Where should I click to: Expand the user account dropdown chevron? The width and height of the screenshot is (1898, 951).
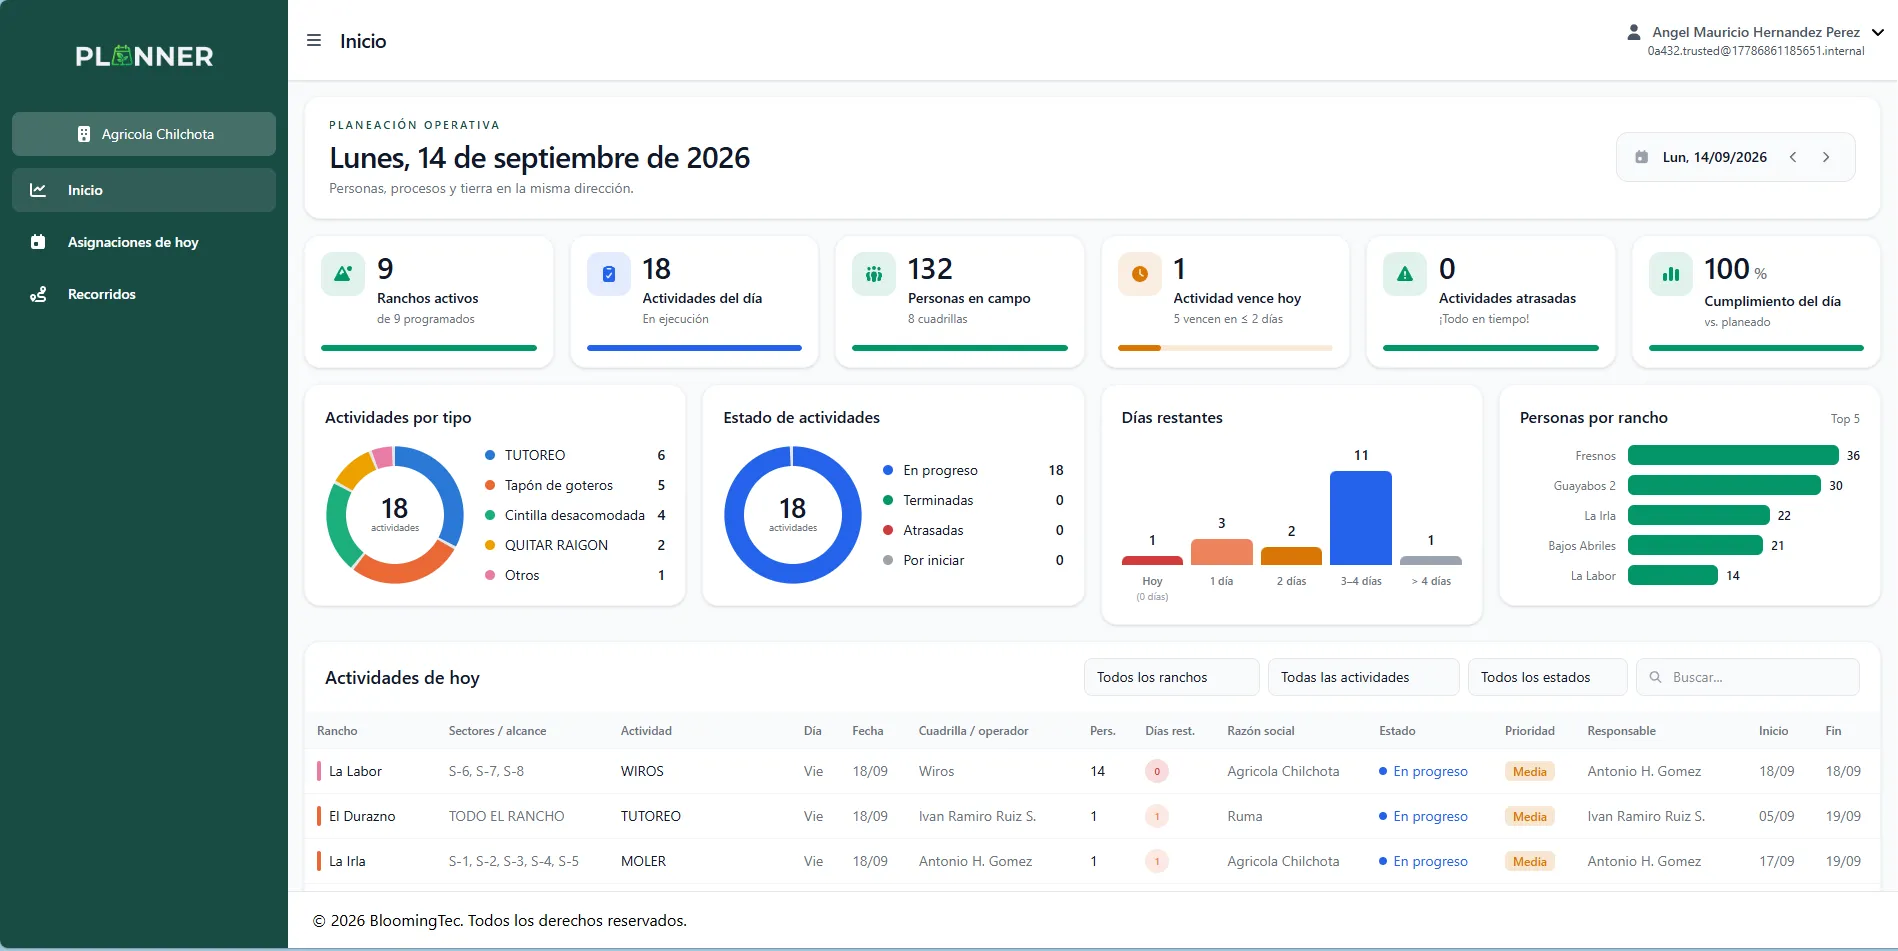click(x=1878, y=32)
